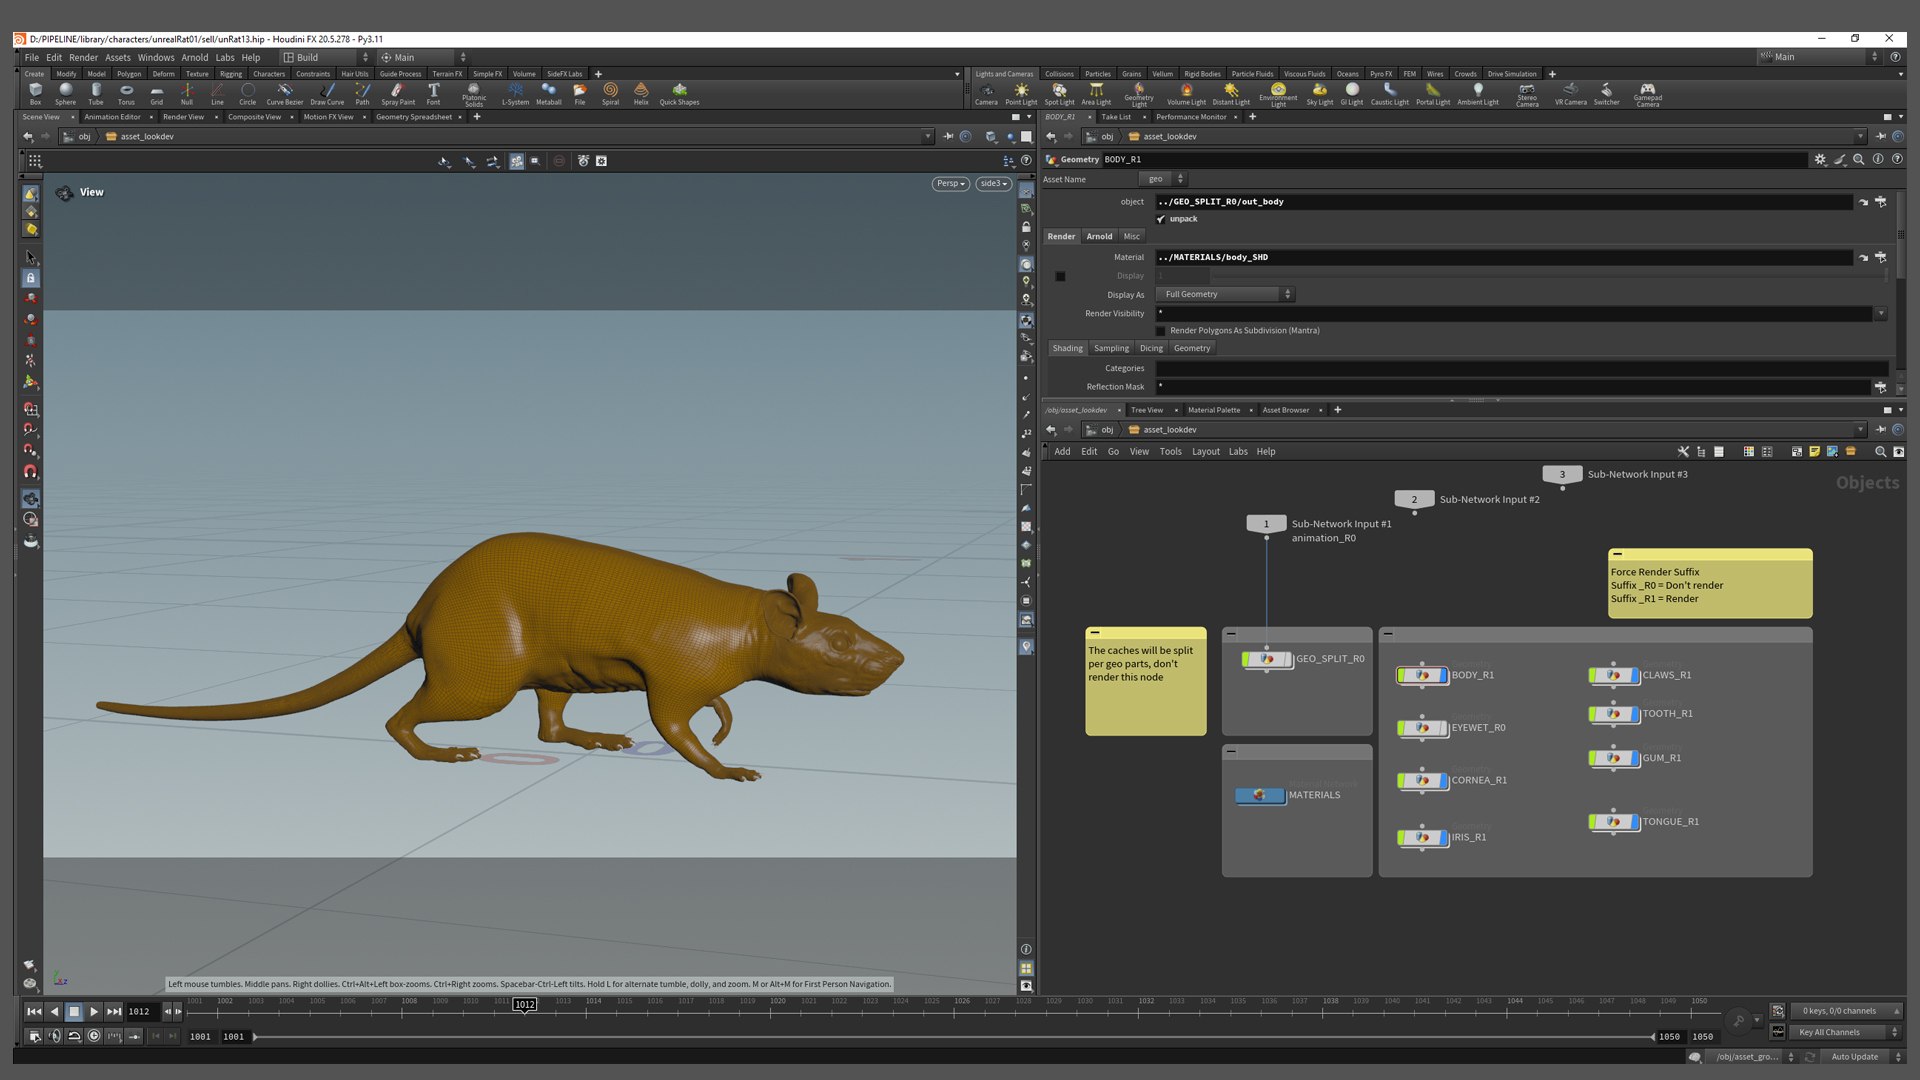Image resolution: width=1920 pixels, height=1080 pixels.
Task: Open the Build desktop dropdown
Action: click(x=325, y=58)
